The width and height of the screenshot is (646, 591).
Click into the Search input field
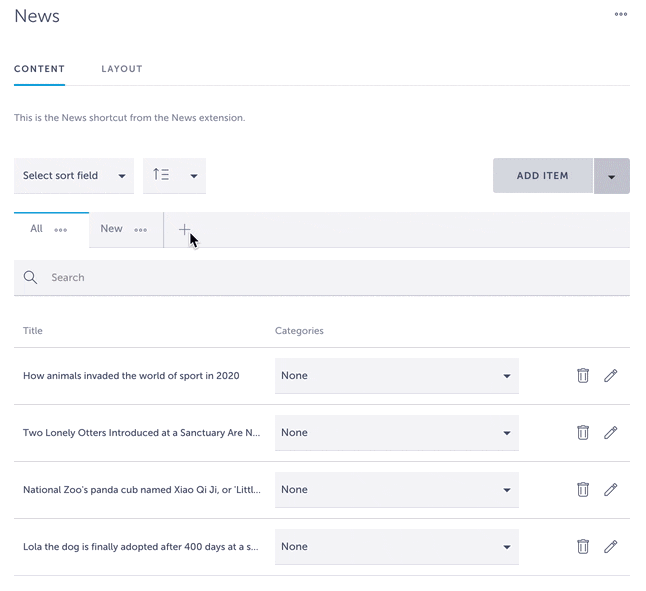330,278
